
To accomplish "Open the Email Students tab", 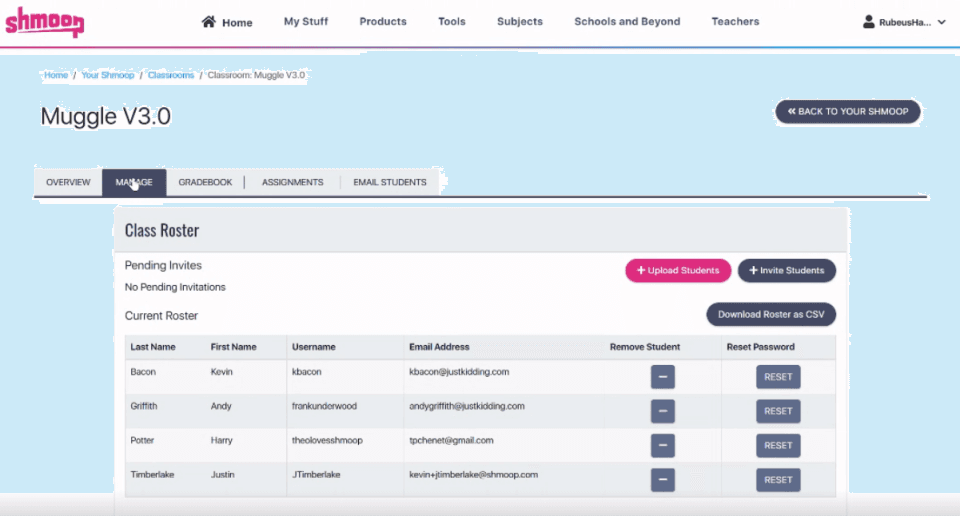I will [x=389, y=182].
